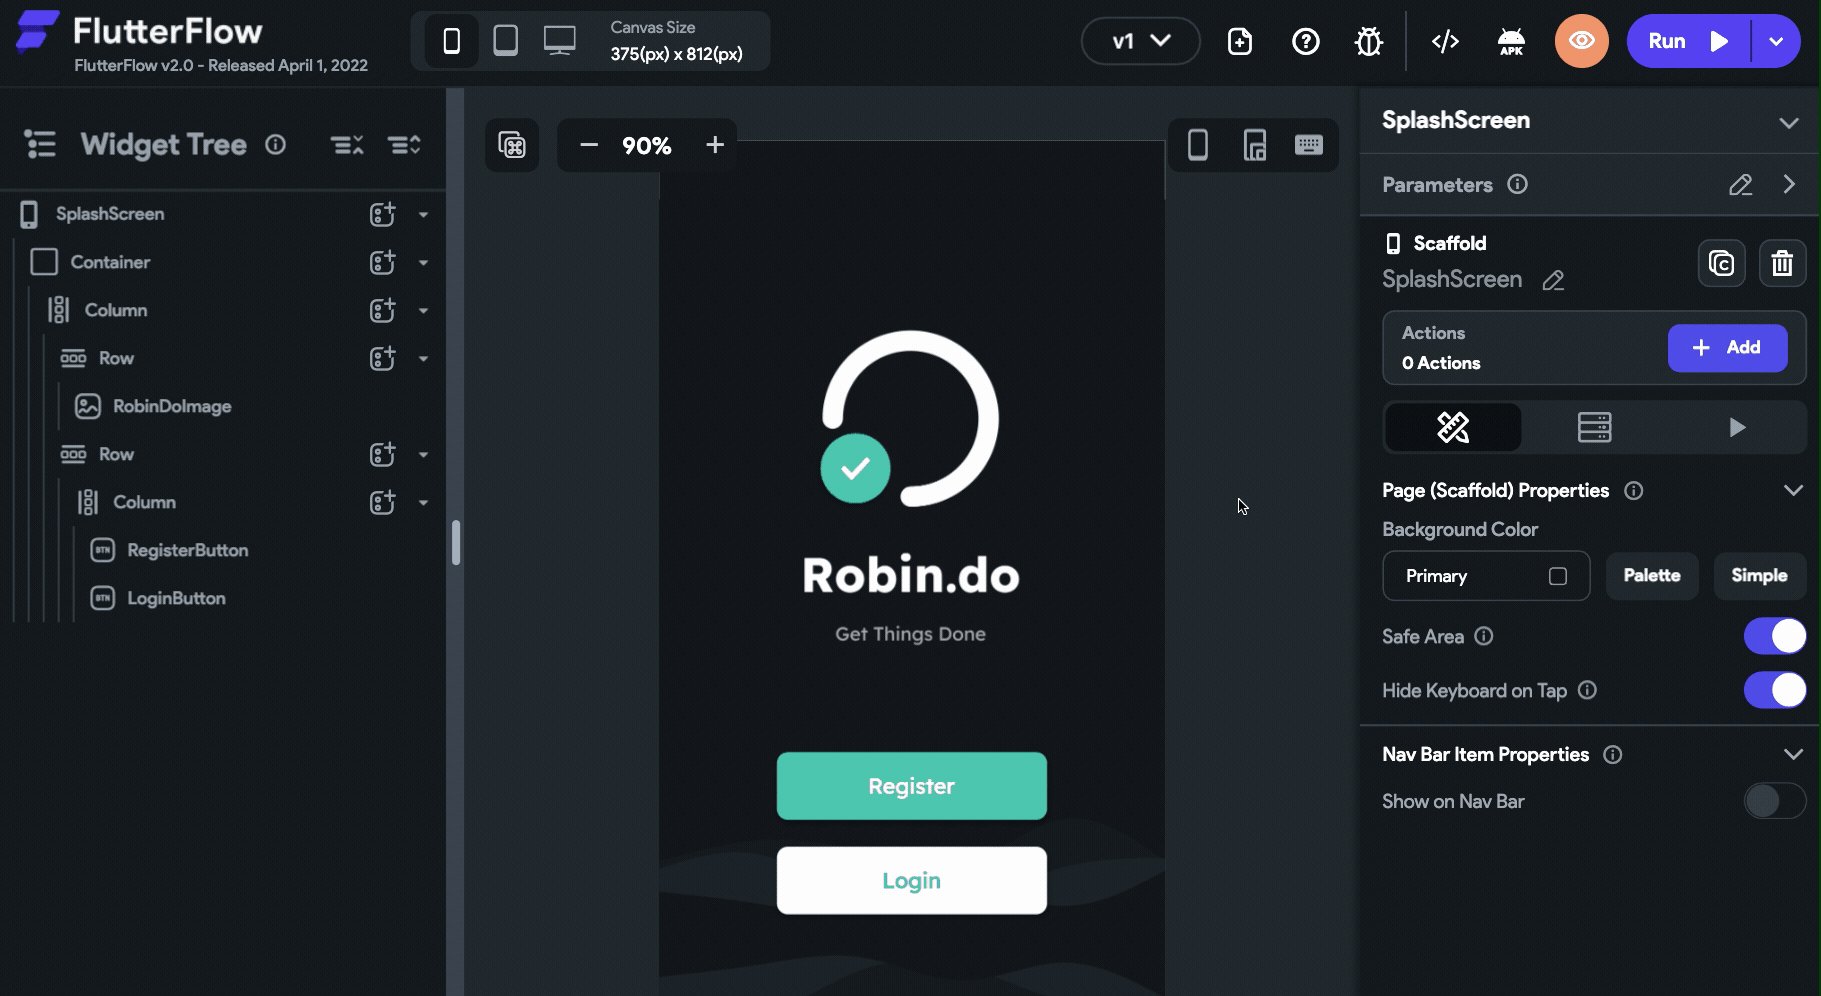Collapse Nav Bar Item Properties section
This screenshot has width=1821, height=996.
1793,754
